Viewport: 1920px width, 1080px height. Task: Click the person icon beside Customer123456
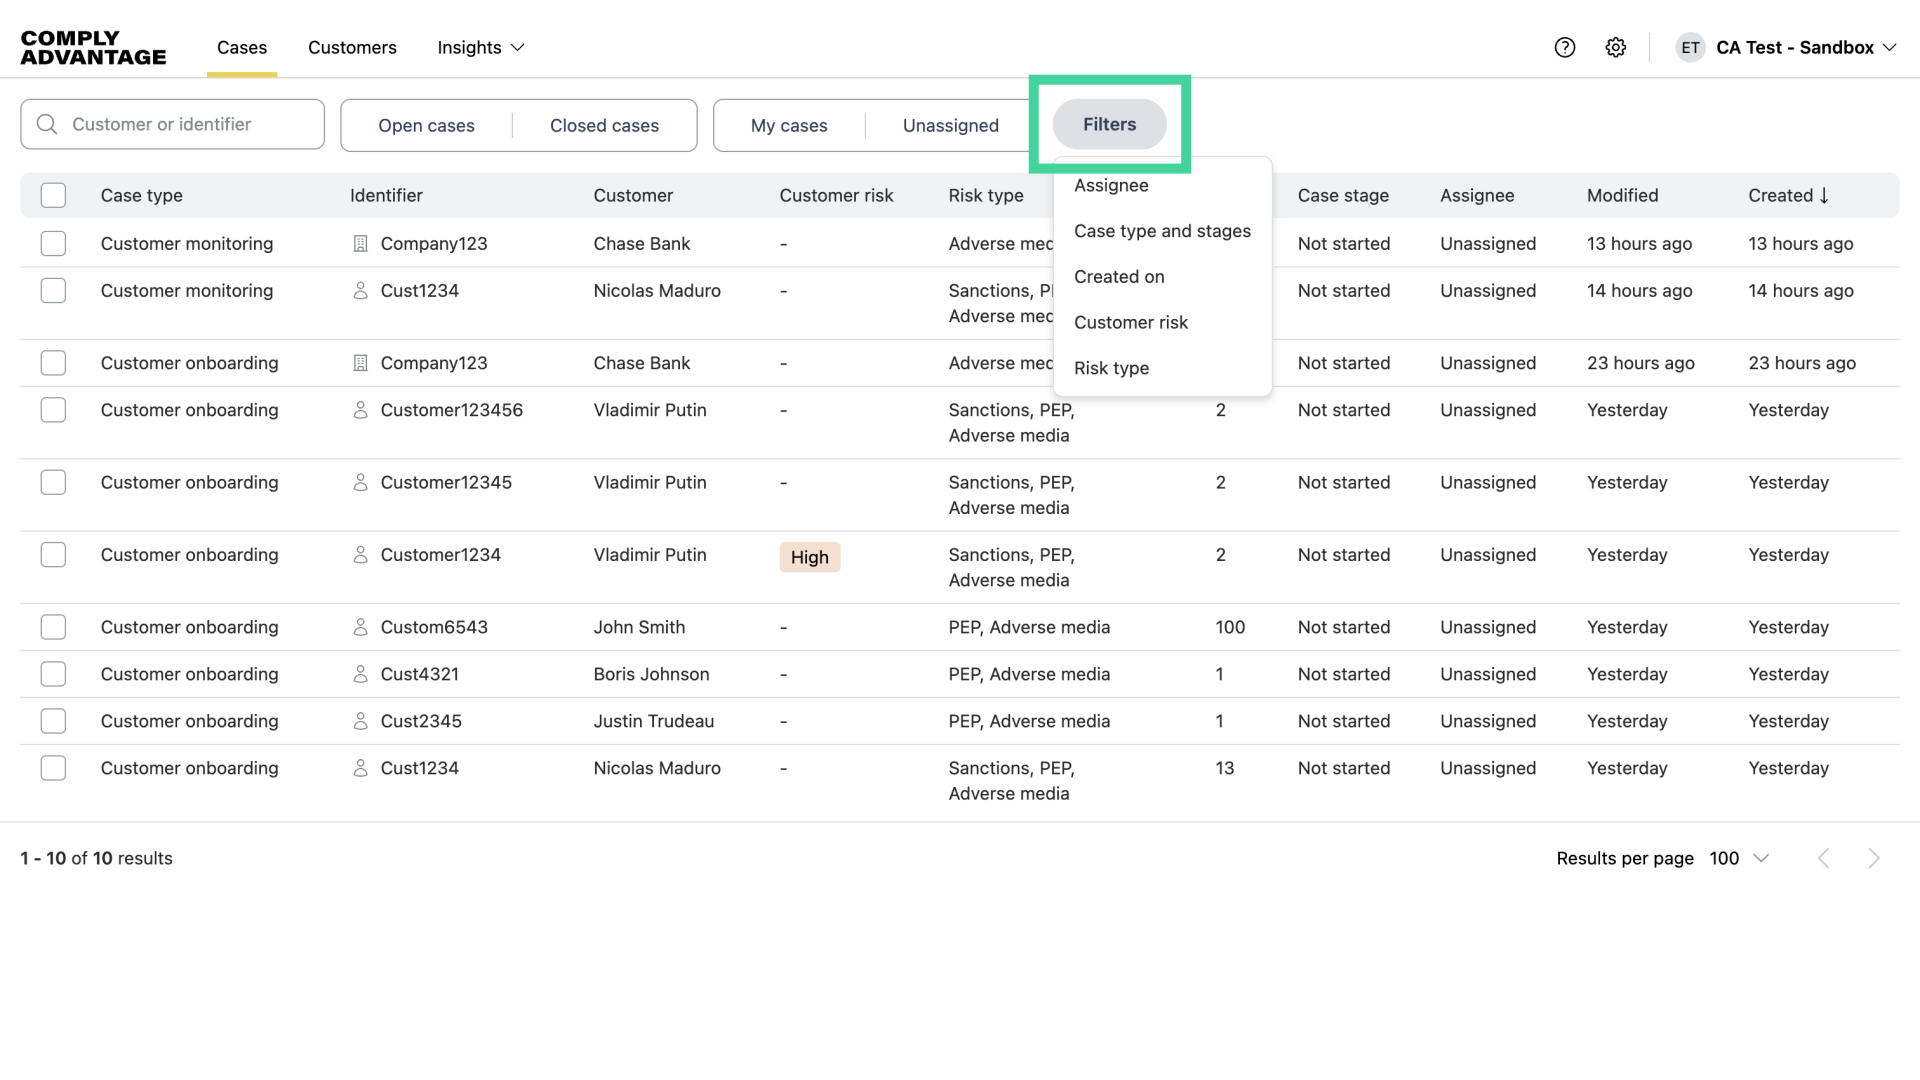[361, 410]
